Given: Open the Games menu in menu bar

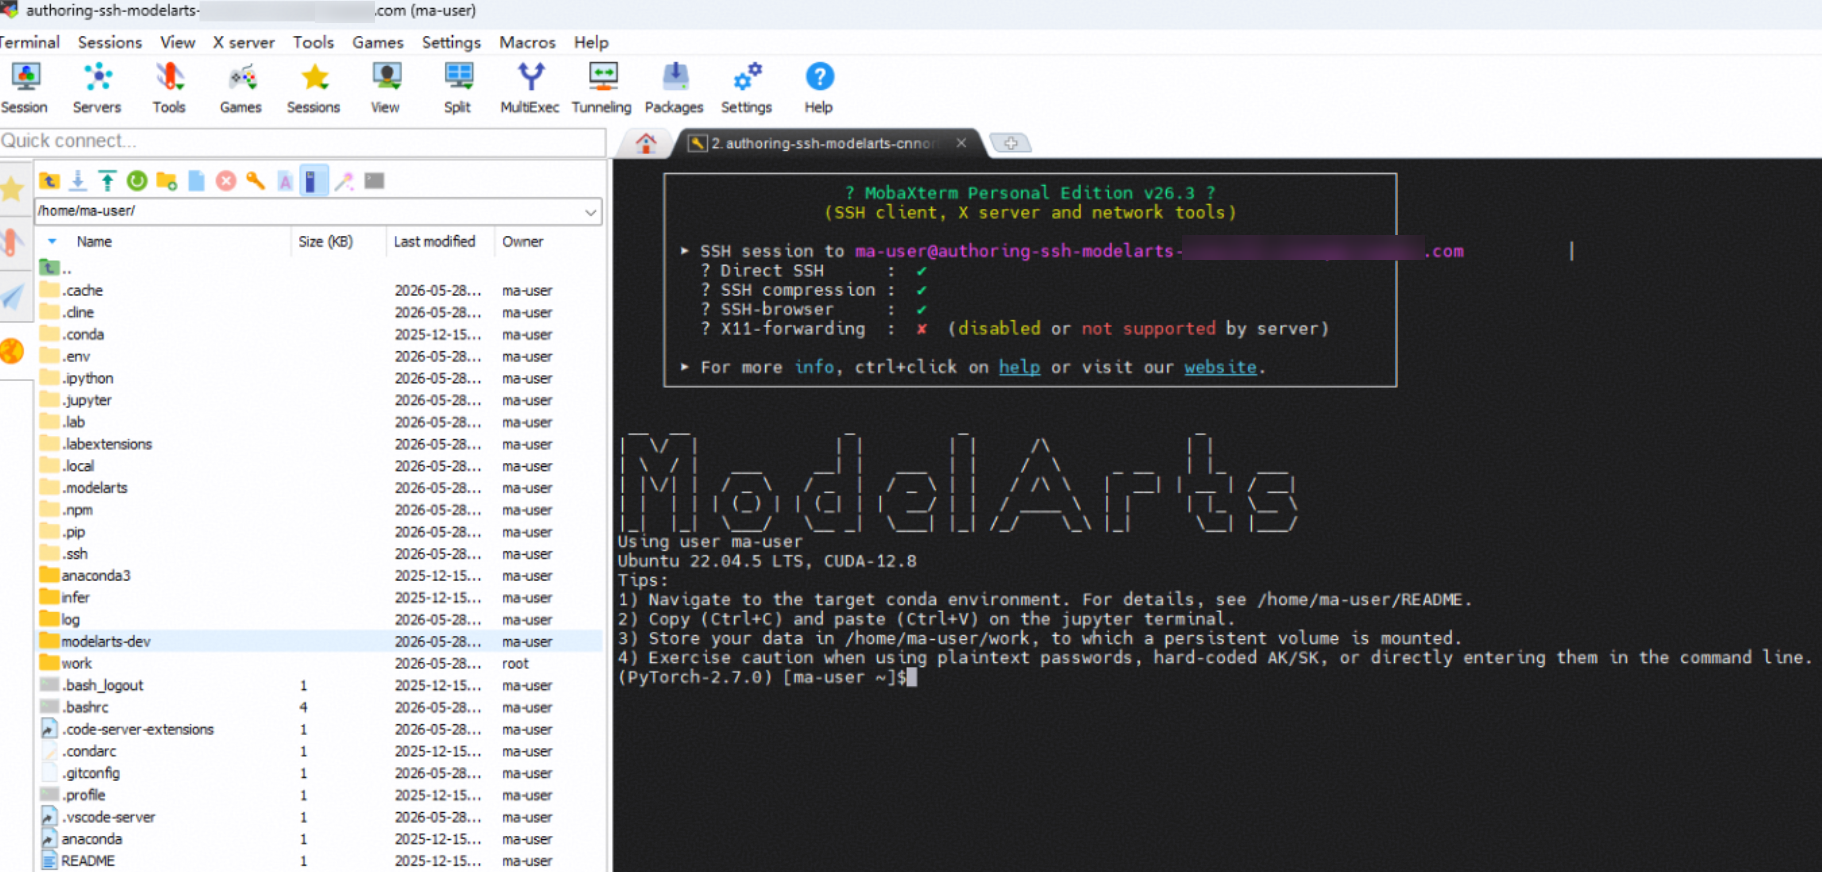Looking at the screenshot, I should [378, 42].
